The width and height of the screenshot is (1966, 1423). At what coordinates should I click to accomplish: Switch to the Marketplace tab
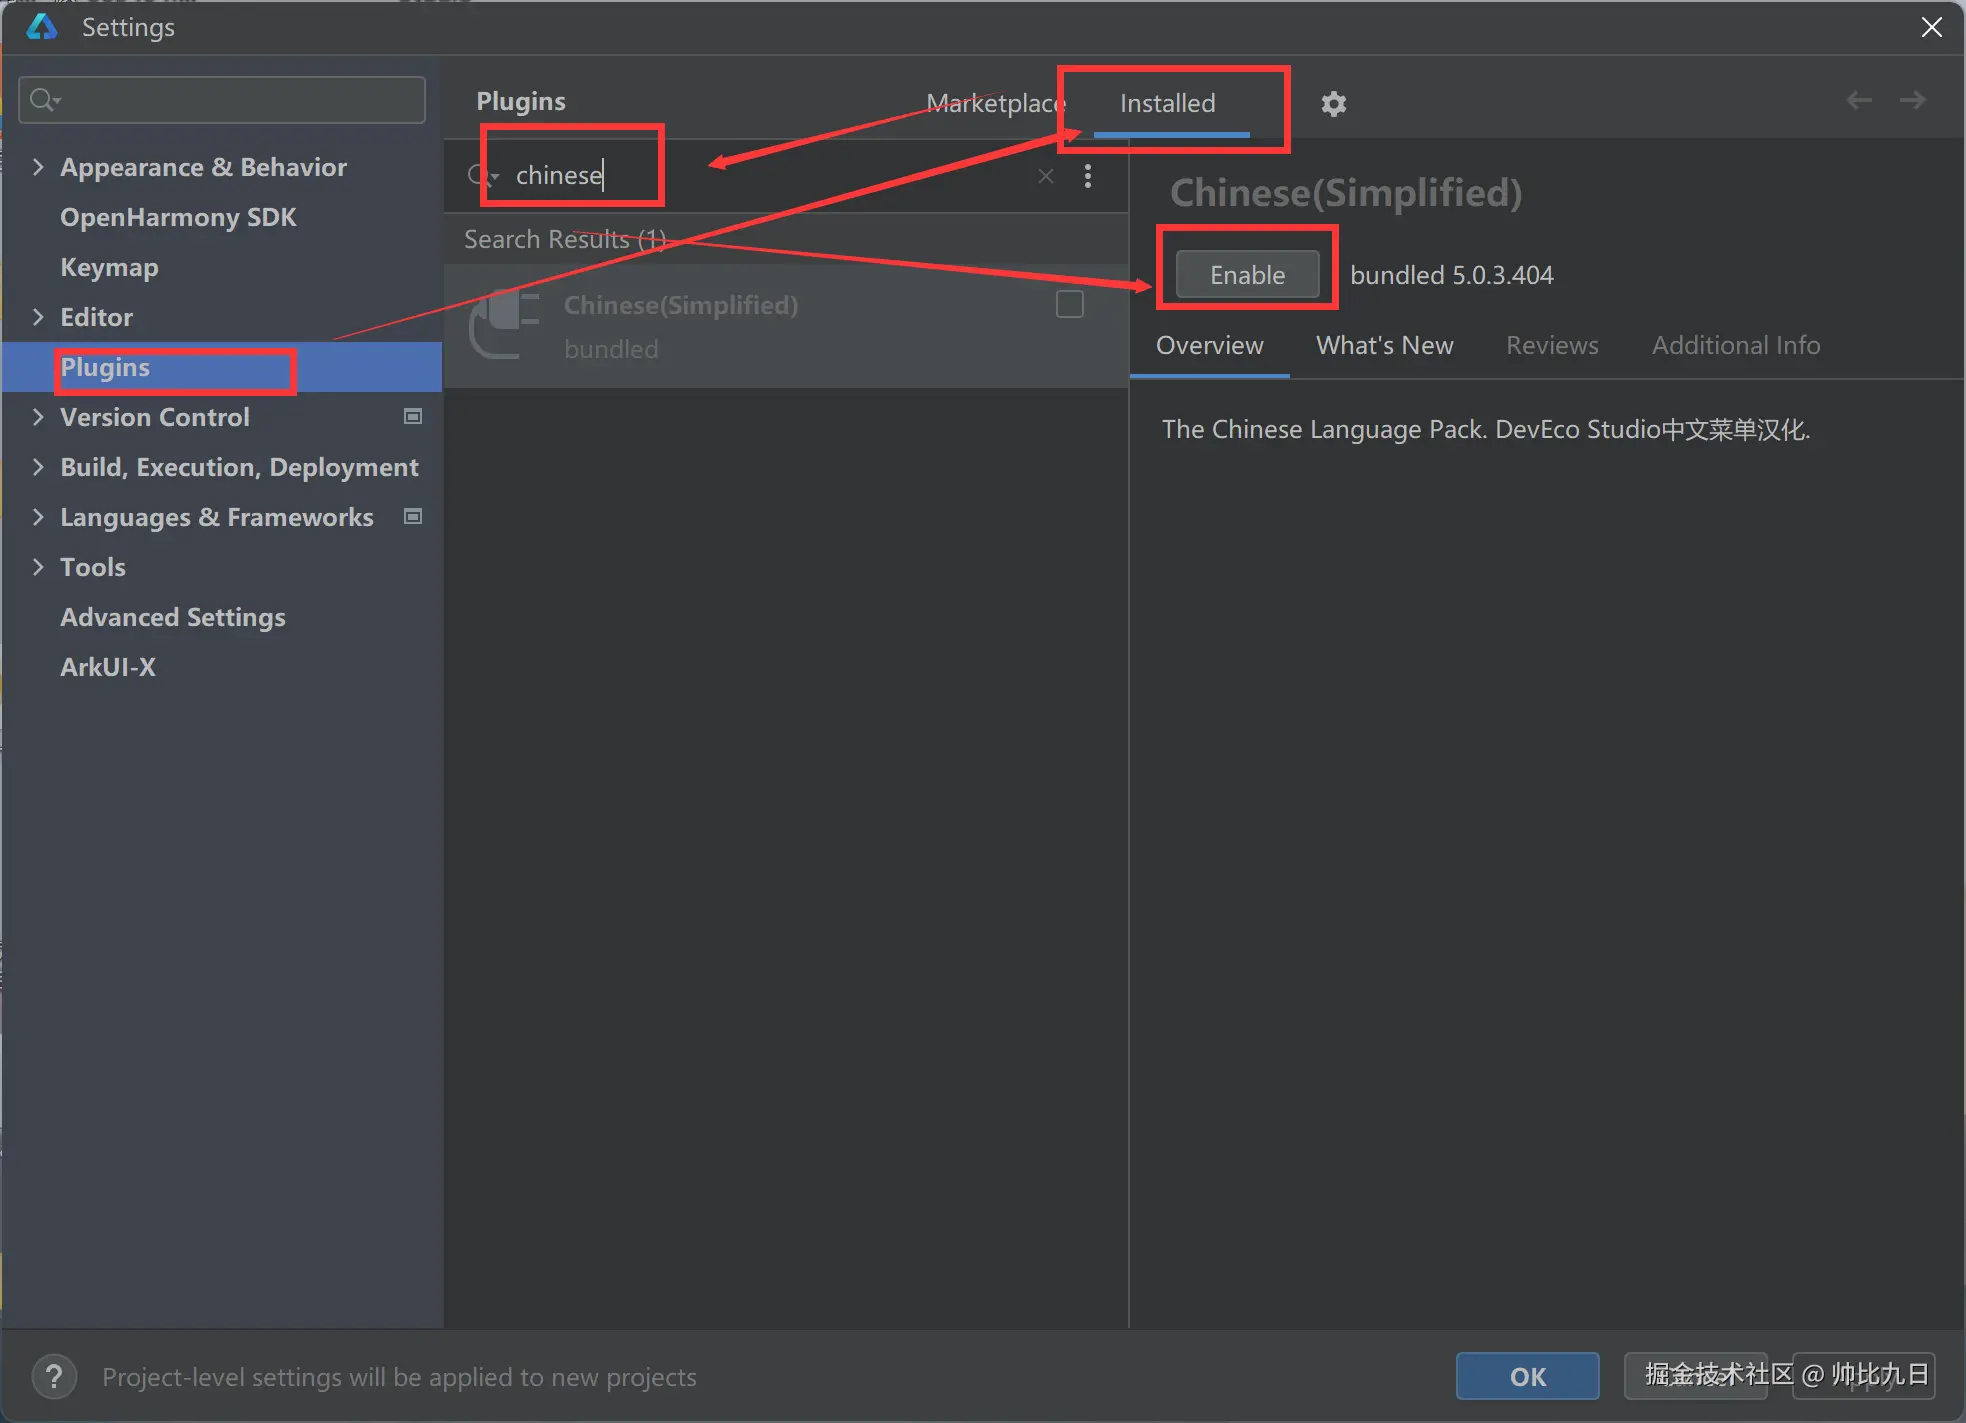(993, 103)
